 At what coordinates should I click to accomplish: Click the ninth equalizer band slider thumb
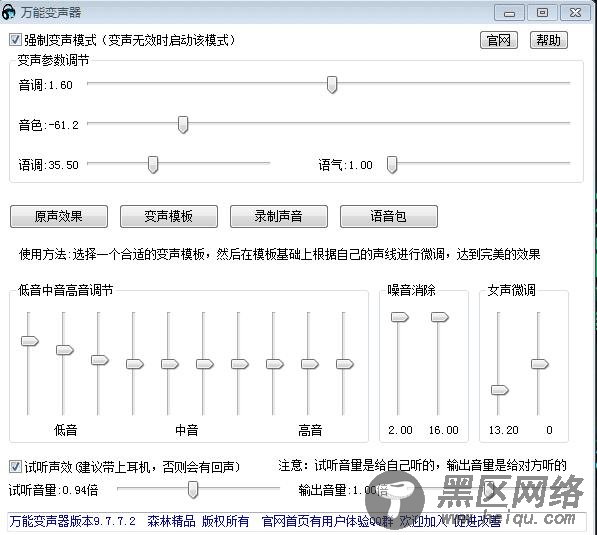point(310,364)
